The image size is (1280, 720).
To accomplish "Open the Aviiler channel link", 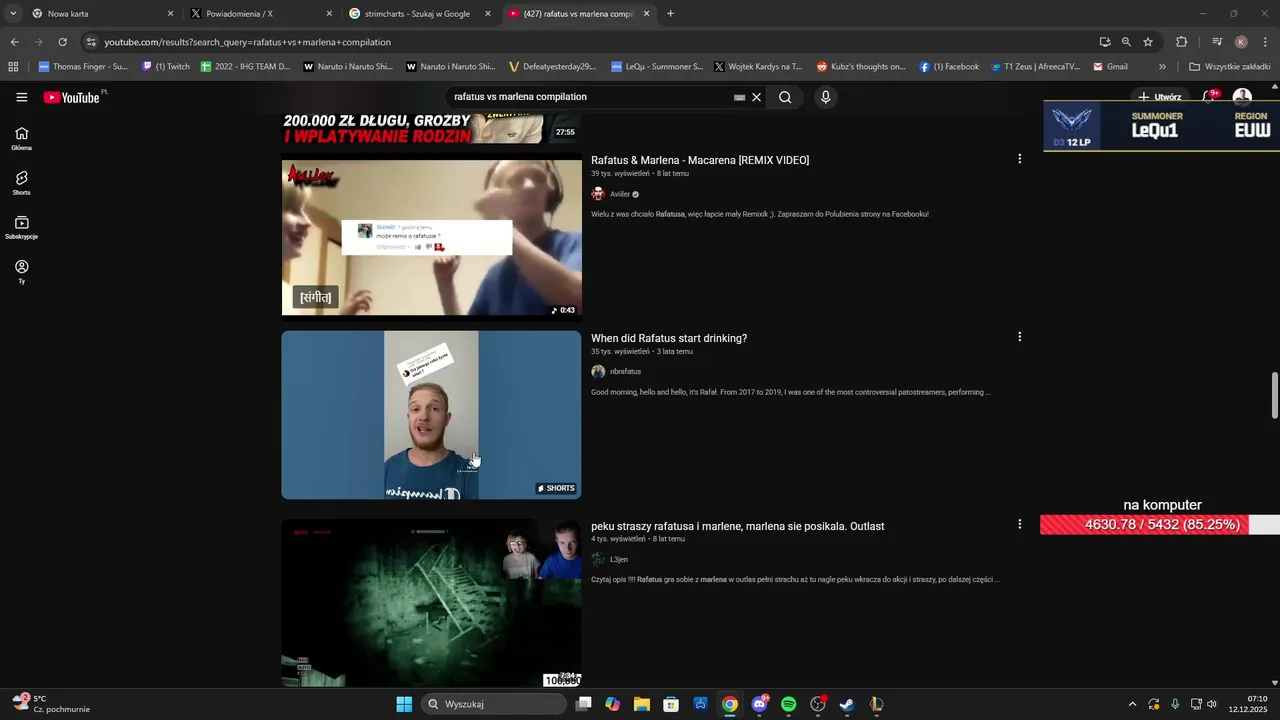I will tap(620, 194).
